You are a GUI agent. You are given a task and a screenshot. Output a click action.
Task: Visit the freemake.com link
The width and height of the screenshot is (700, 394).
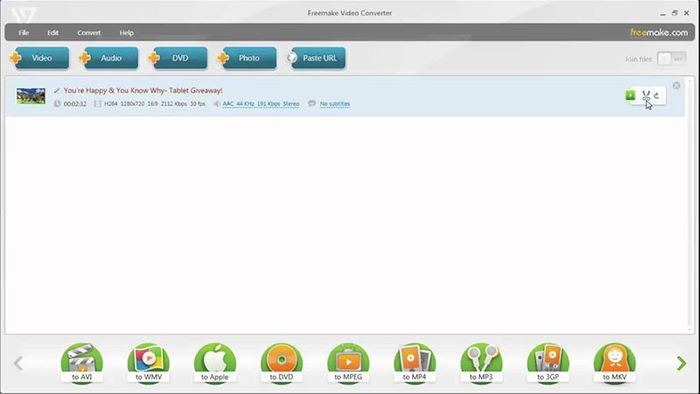pyautogui.click(x=659, y=33)
